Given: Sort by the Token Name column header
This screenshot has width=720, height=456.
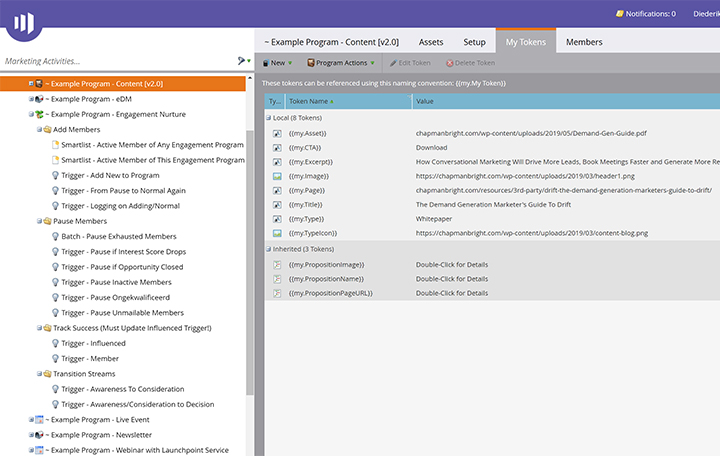Looking at the screenshot, I should tap(349, 101).
